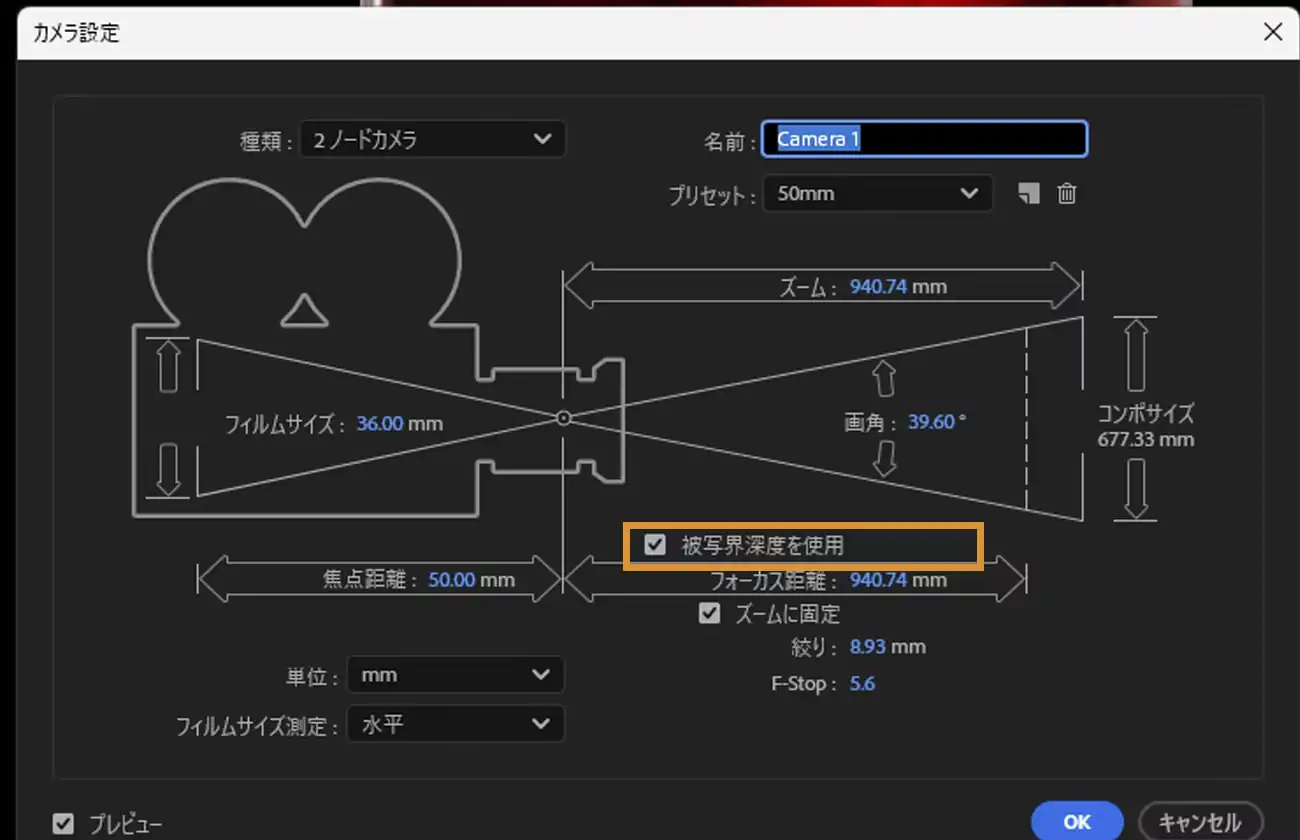Open the 単位 units dropdown showing mm
This screenshot has width=1300, height=840.
click(455, 675)
